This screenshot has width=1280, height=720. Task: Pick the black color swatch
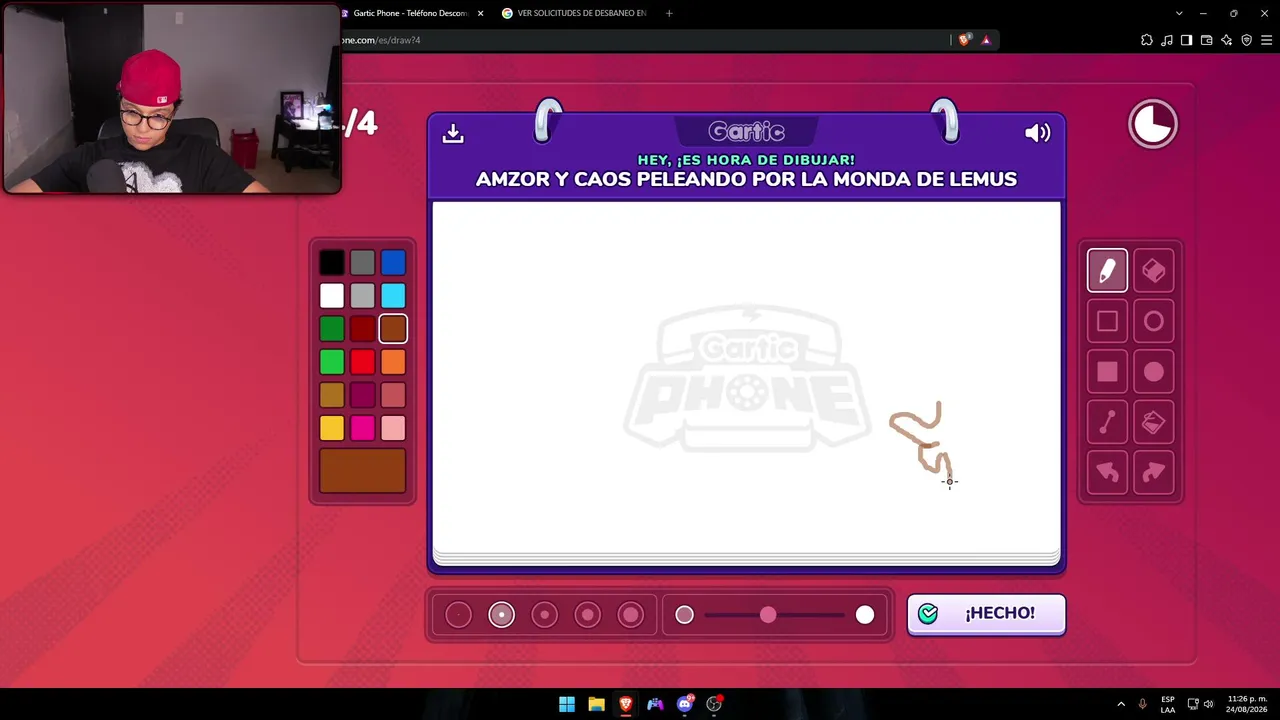pos(332,263)
